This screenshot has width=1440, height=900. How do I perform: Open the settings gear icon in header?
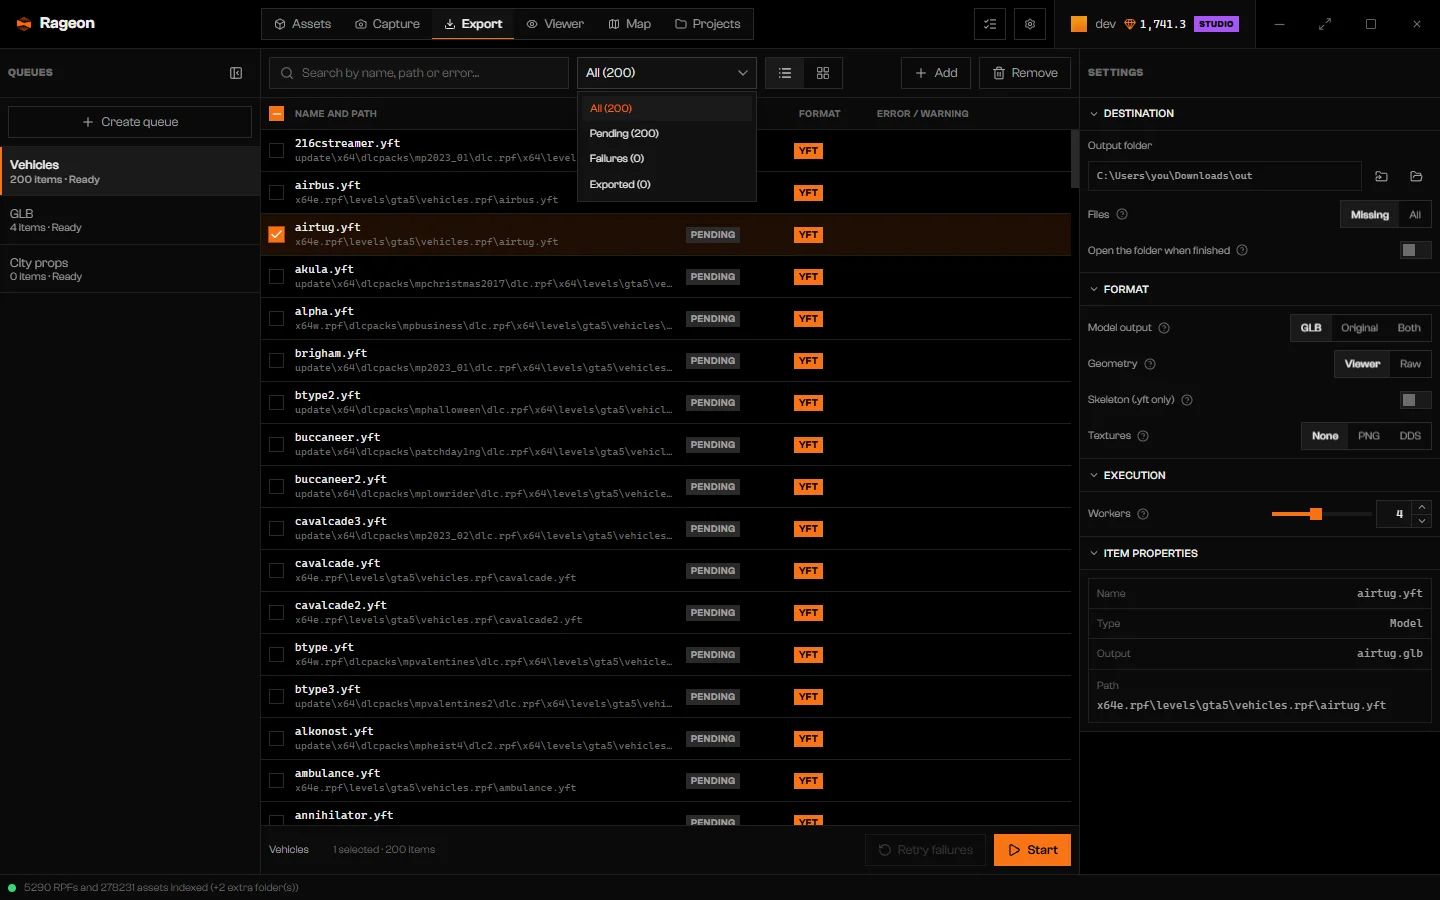point(1030,24)
